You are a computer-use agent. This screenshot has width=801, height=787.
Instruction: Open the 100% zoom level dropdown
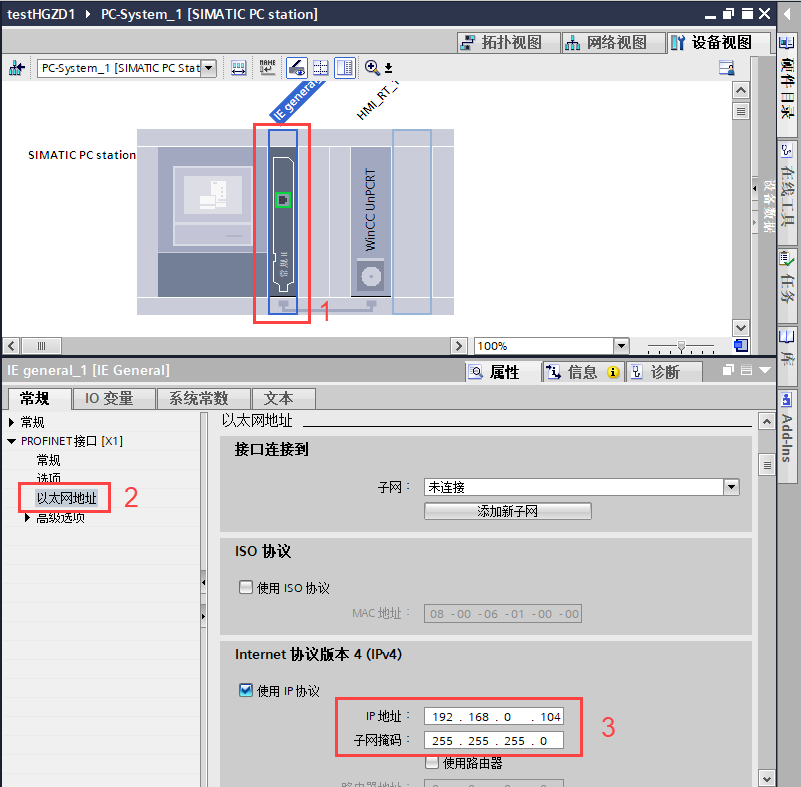point(621,346)
